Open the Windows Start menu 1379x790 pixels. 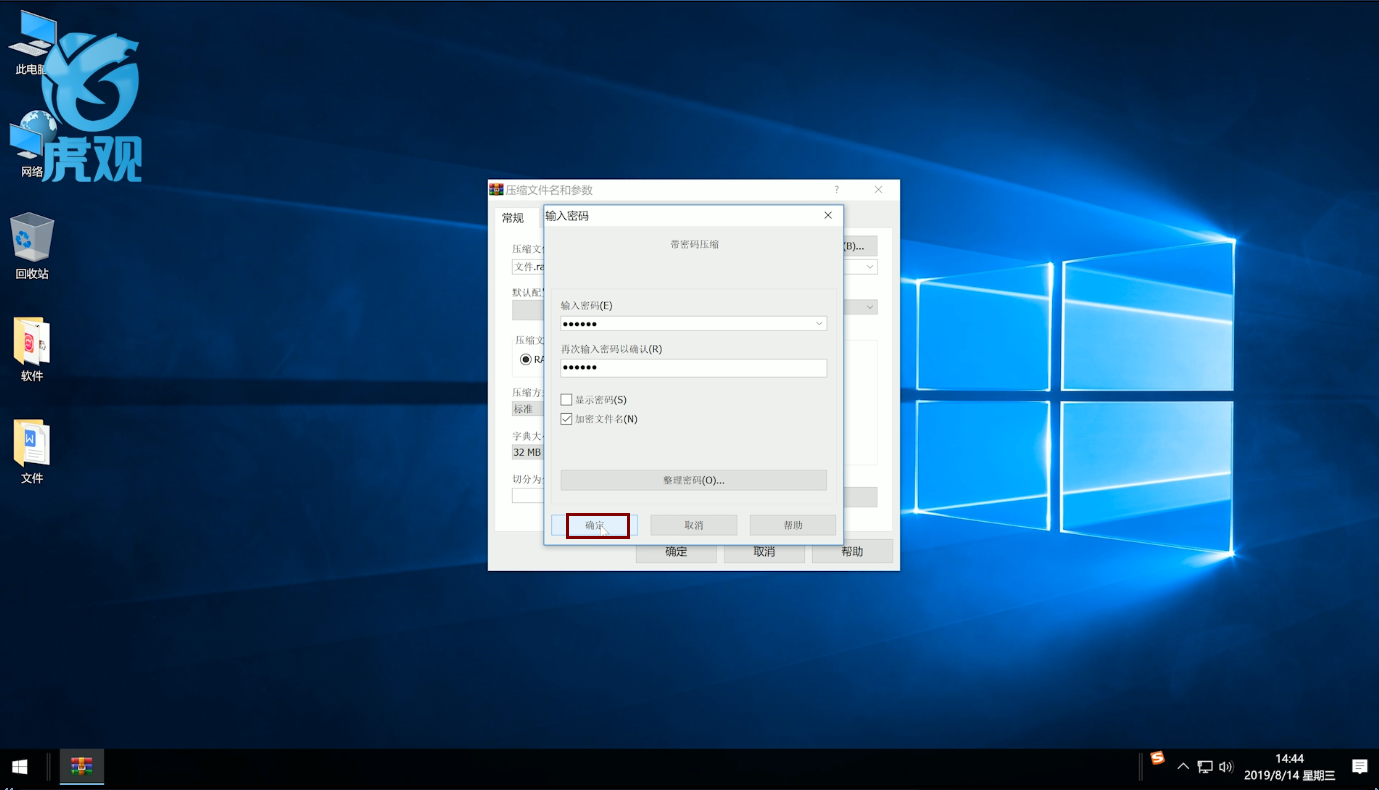click(x=20, y=767)
